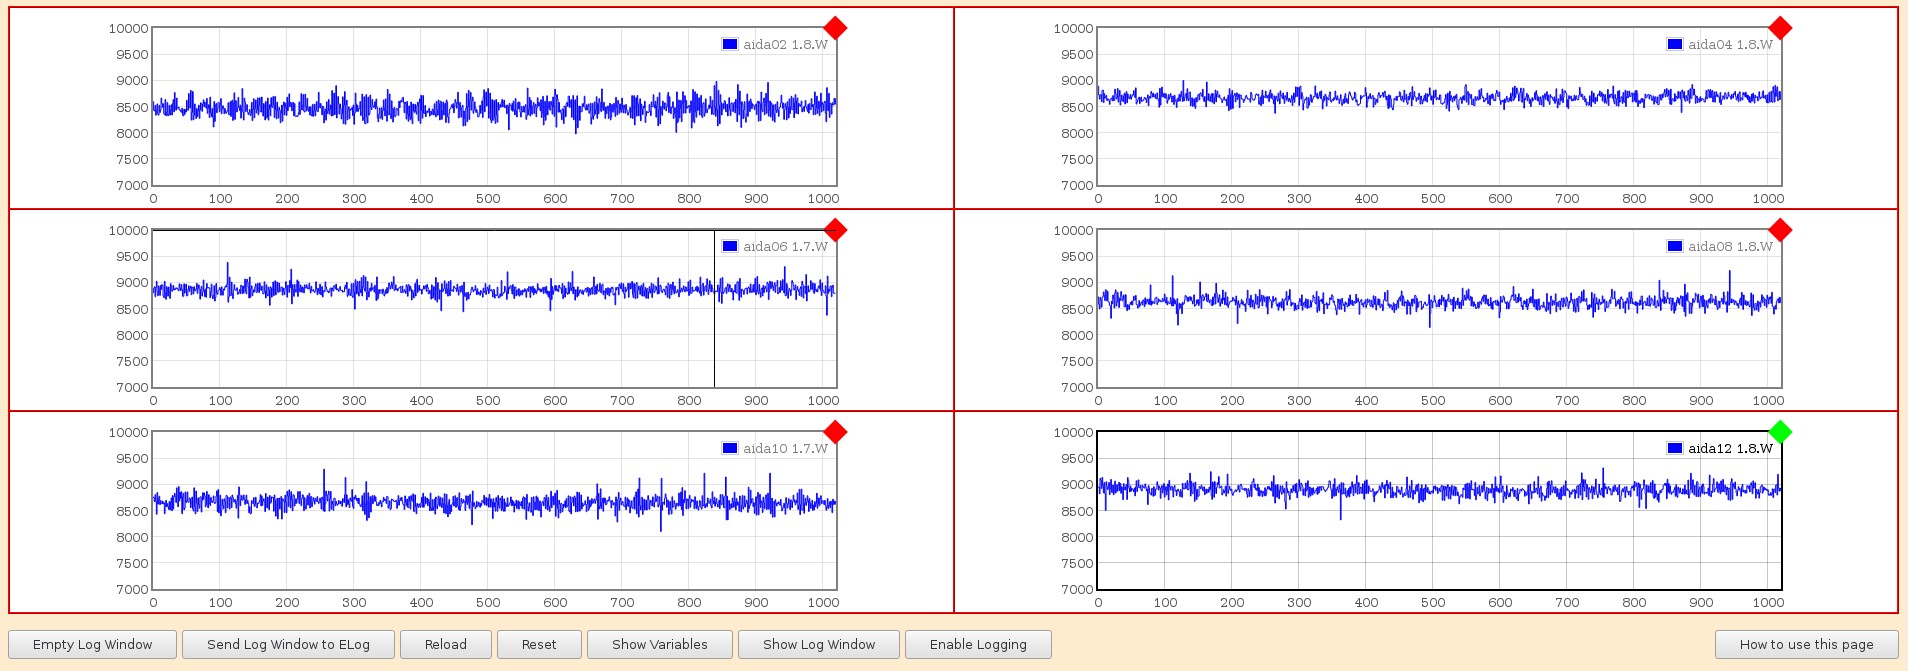The image size is (1908, 671).
Task: Empty the log window
Action: coord(93,644)
